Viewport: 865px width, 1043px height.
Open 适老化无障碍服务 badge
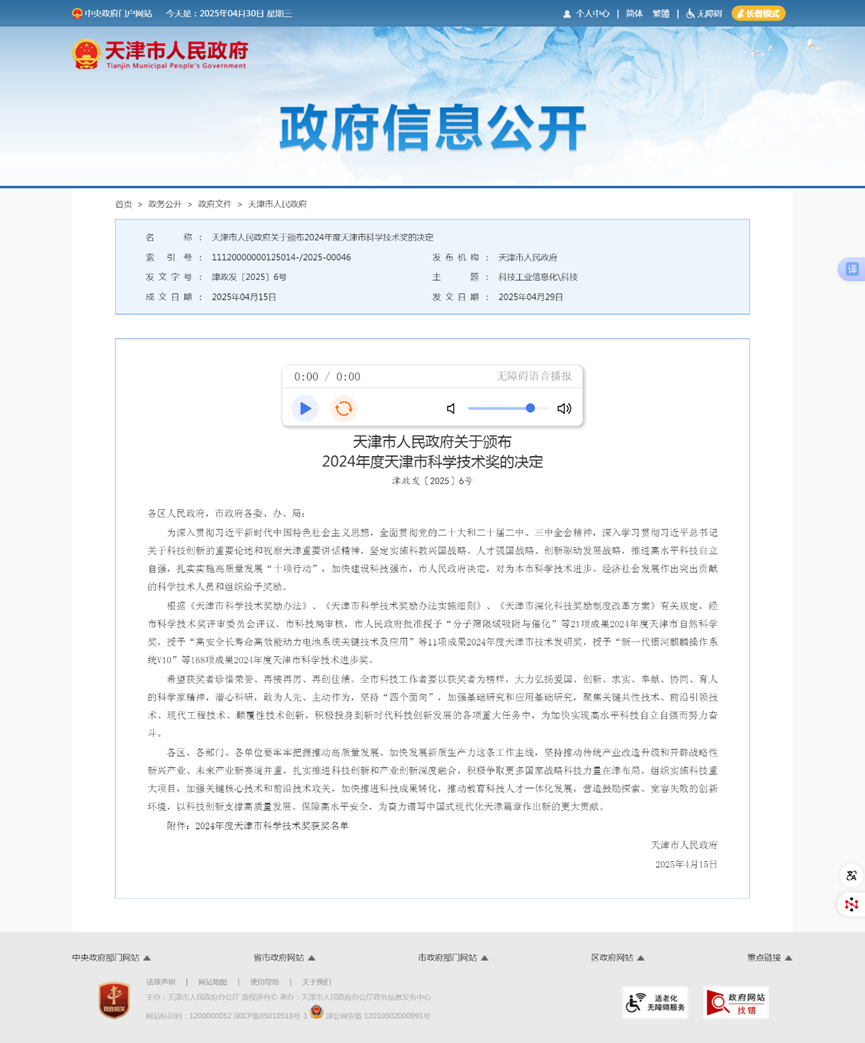pos(655,1003)
